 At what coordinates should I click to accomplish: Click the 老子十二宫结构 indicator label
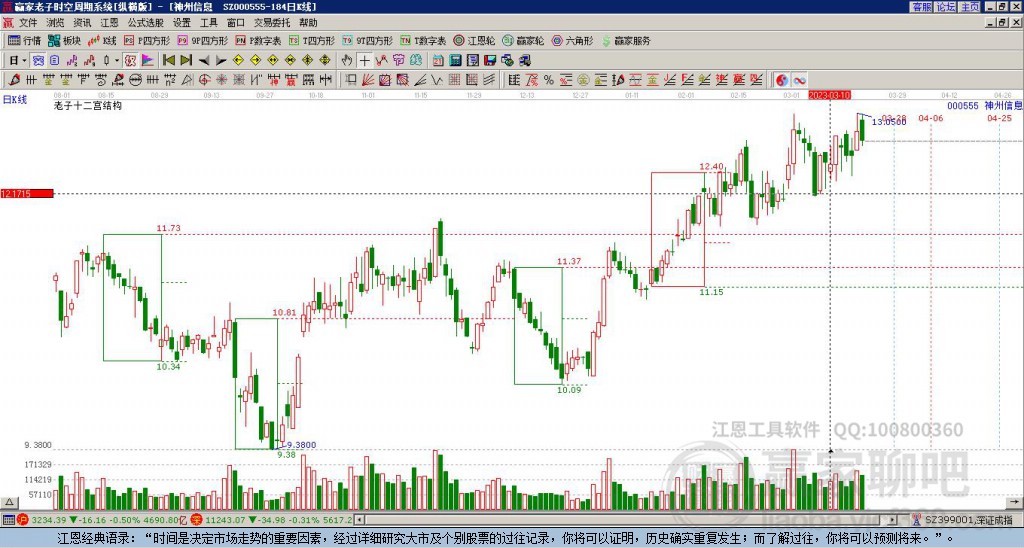click(x=88, y=105)
